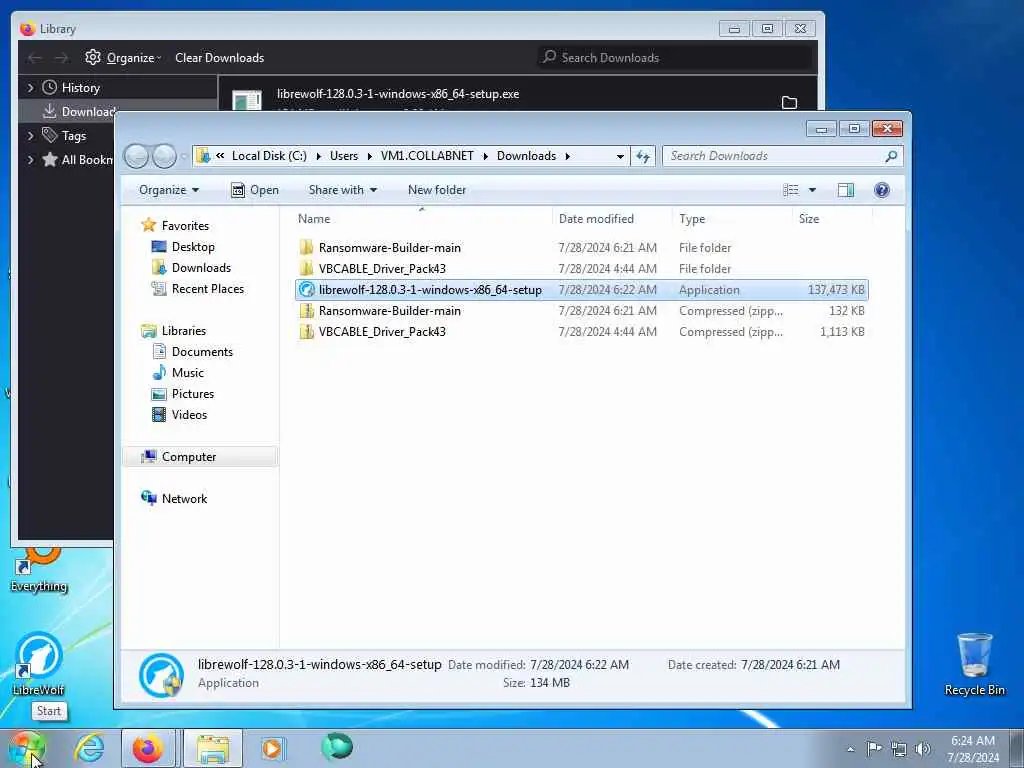
Task: Open the network status tray icon
Action: [899, 748]
